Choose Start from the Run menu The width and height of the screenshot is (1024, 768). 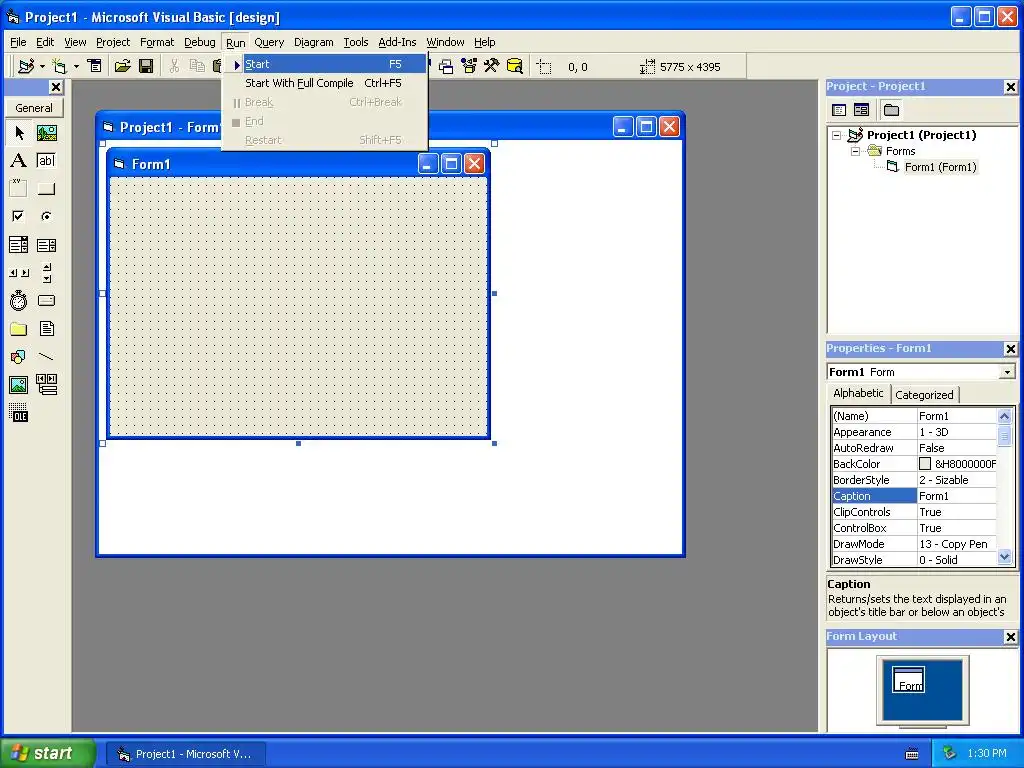tap(325, 64)
